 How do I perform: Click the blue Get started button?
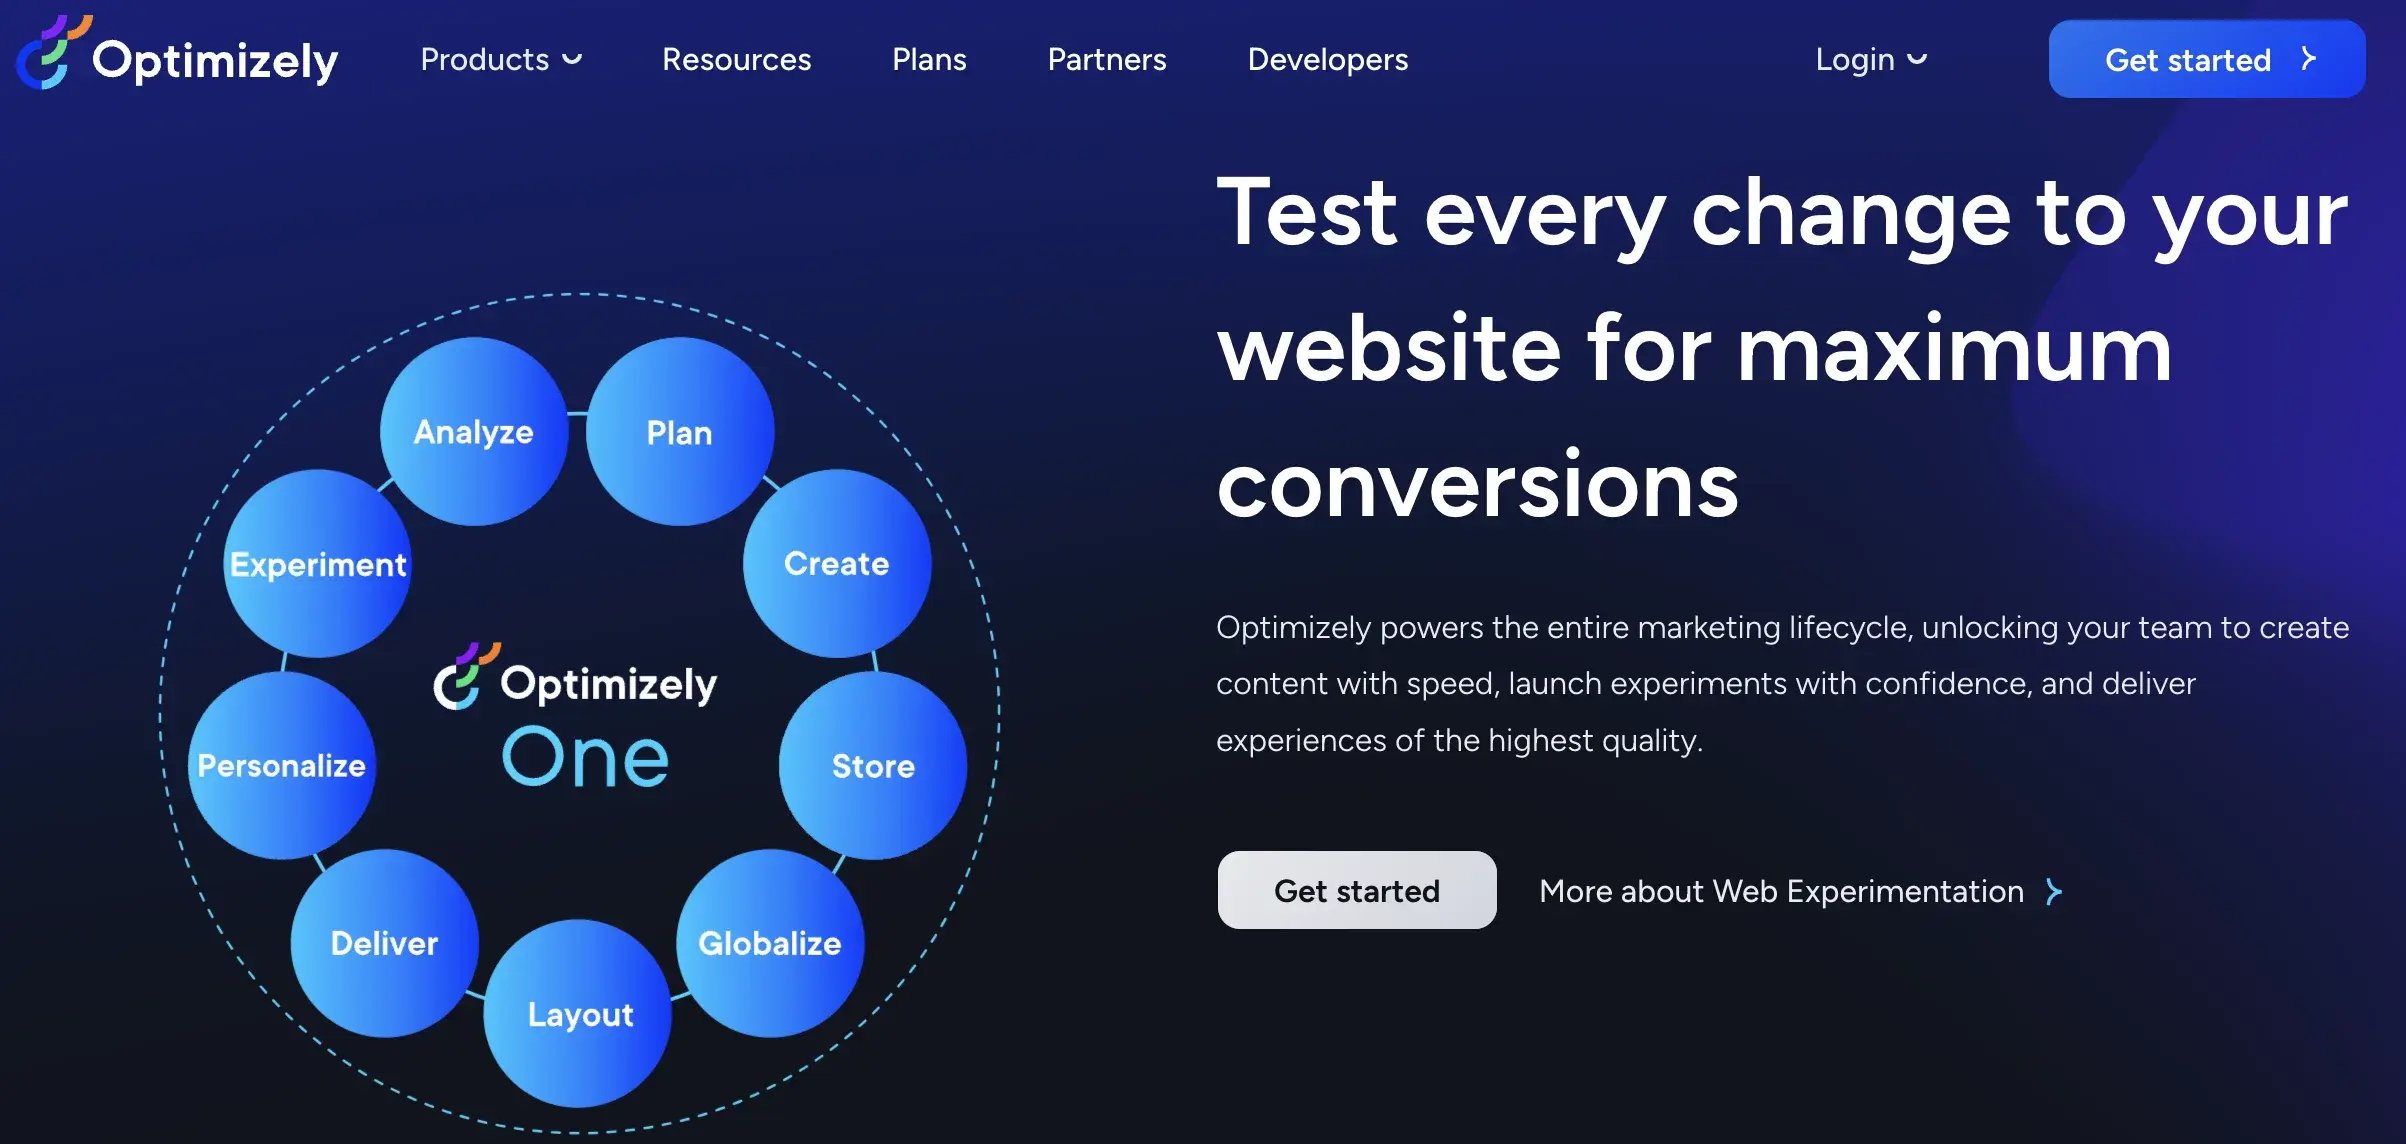click(2207, 58)
